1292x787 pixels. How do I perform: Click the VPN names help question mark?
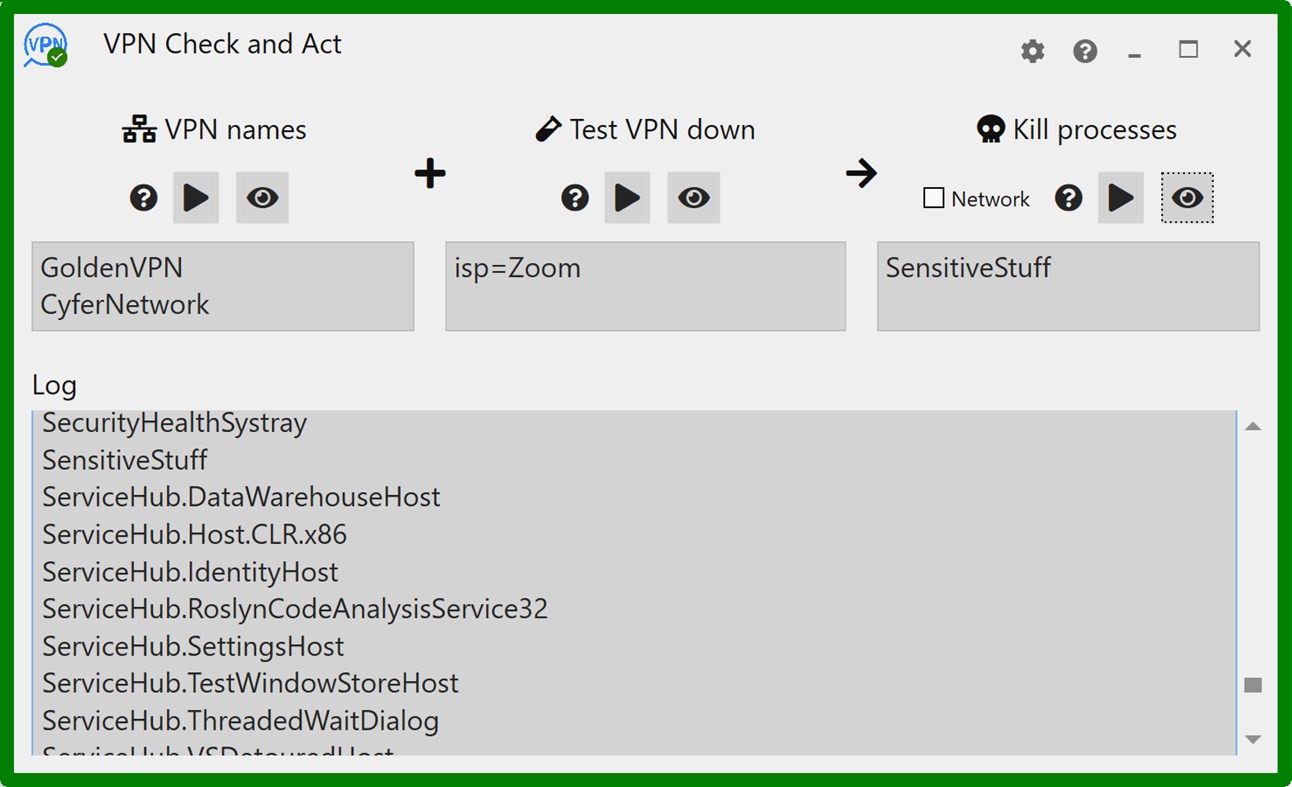(144, 198)
